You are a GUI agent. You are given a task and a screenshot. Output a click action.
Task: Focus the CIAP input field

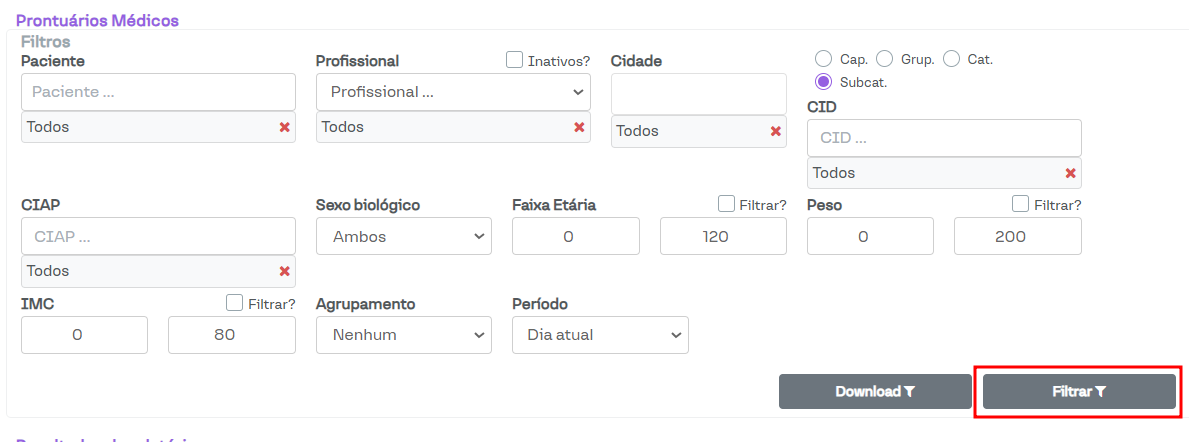158,237
